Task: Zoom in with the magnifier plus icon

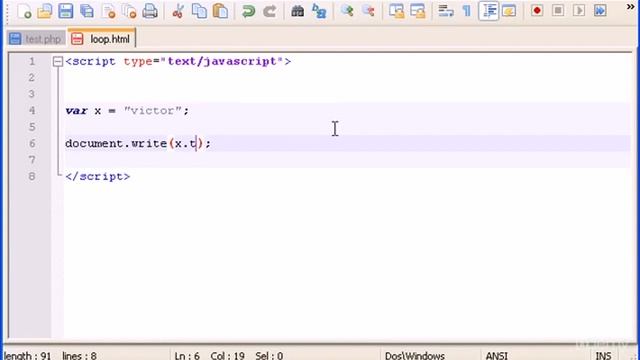Action: pos(347,11)
